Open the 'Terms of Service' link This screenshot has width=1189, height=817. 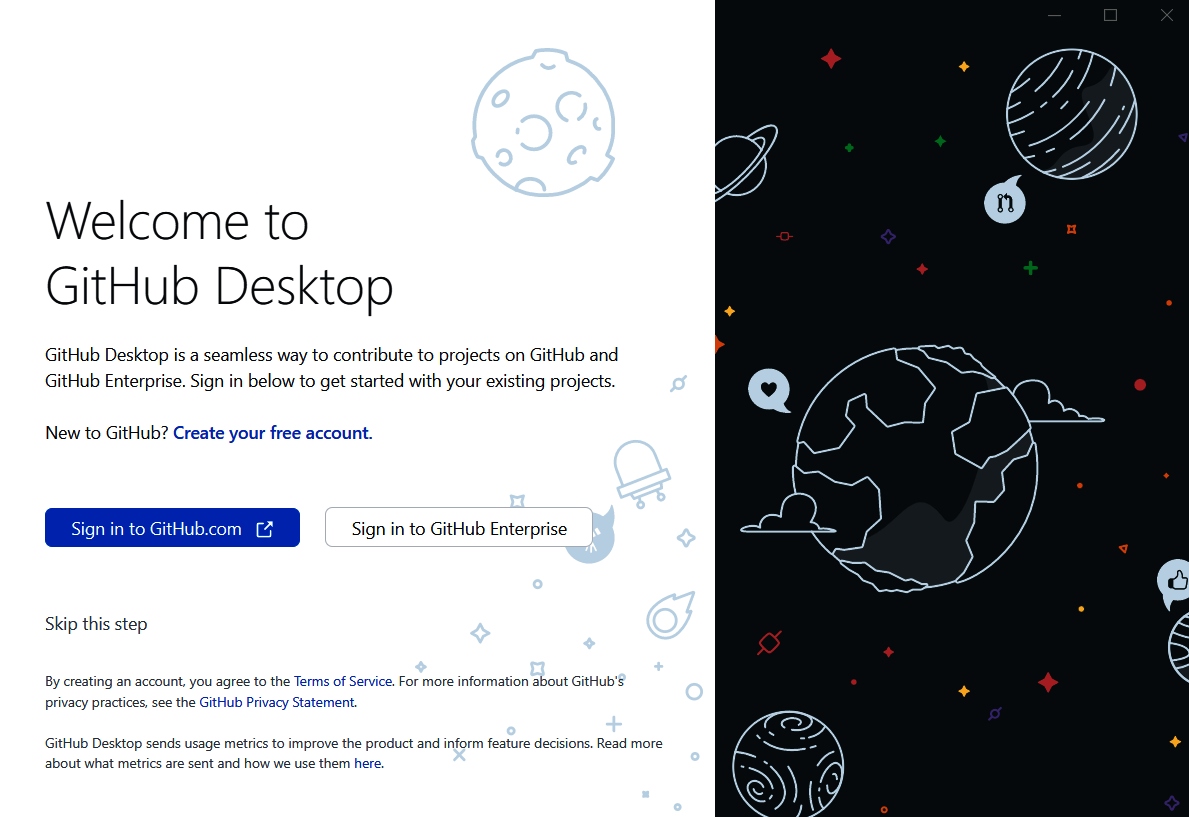coord(342,681)
